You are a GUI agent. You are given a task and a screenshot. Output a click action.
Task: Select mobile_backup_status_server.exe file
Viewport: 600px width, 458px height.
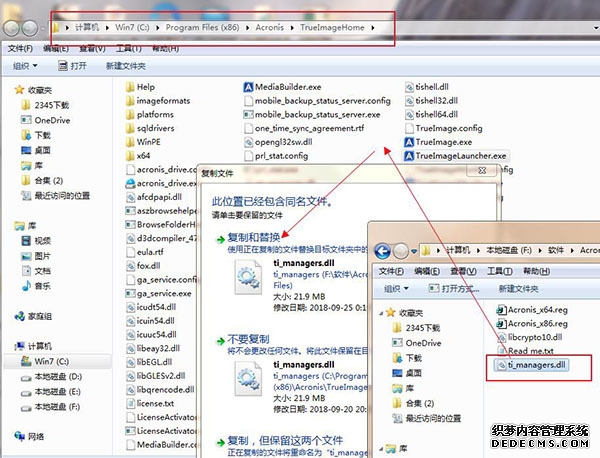click(x=312, y=115)
